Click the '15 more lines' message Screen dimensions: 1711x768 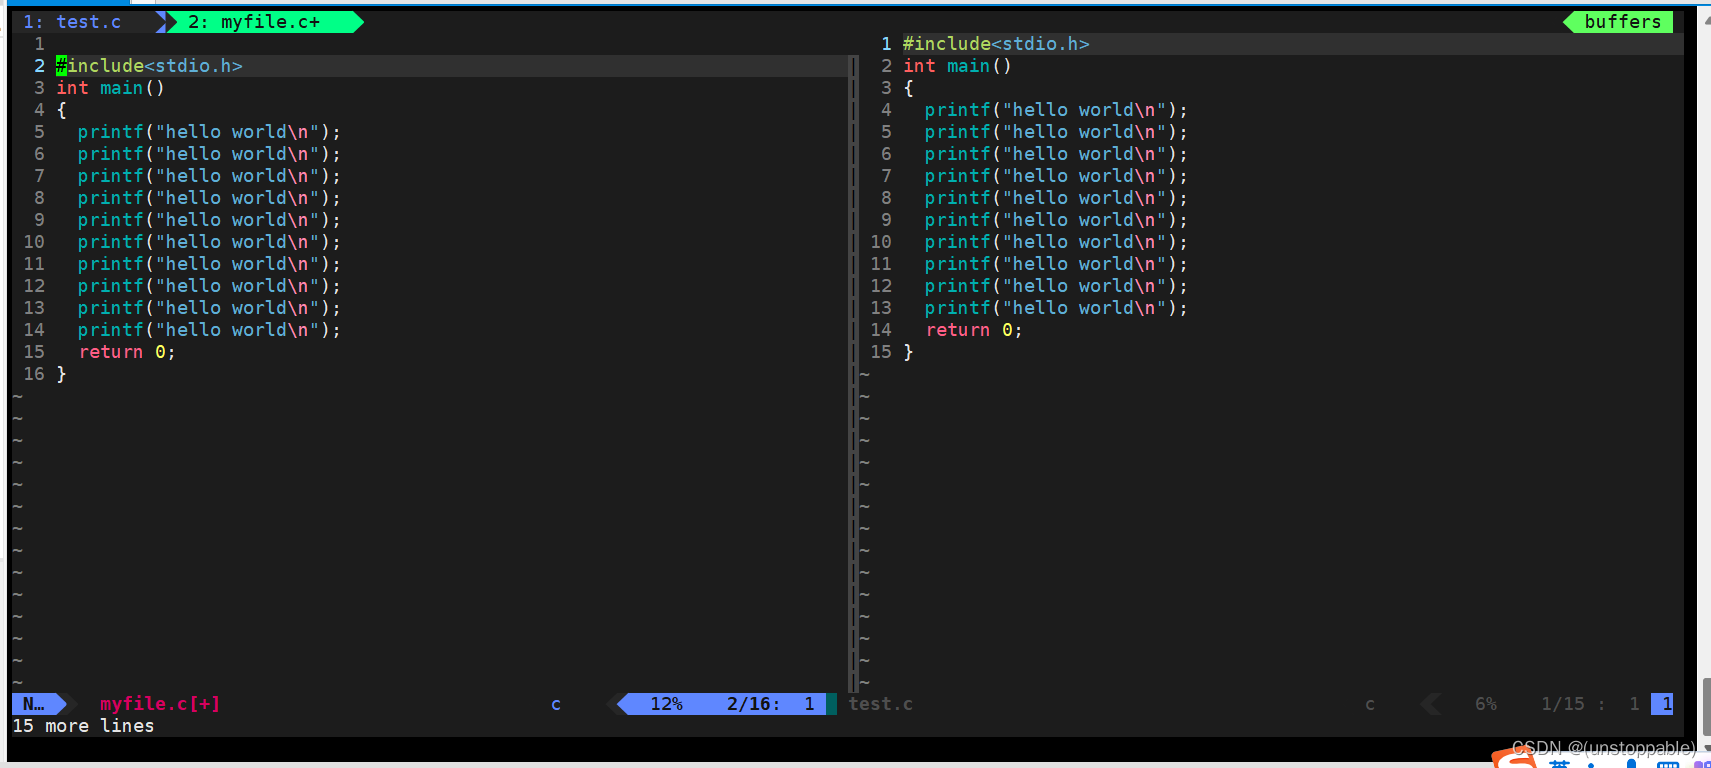(84, 726)
